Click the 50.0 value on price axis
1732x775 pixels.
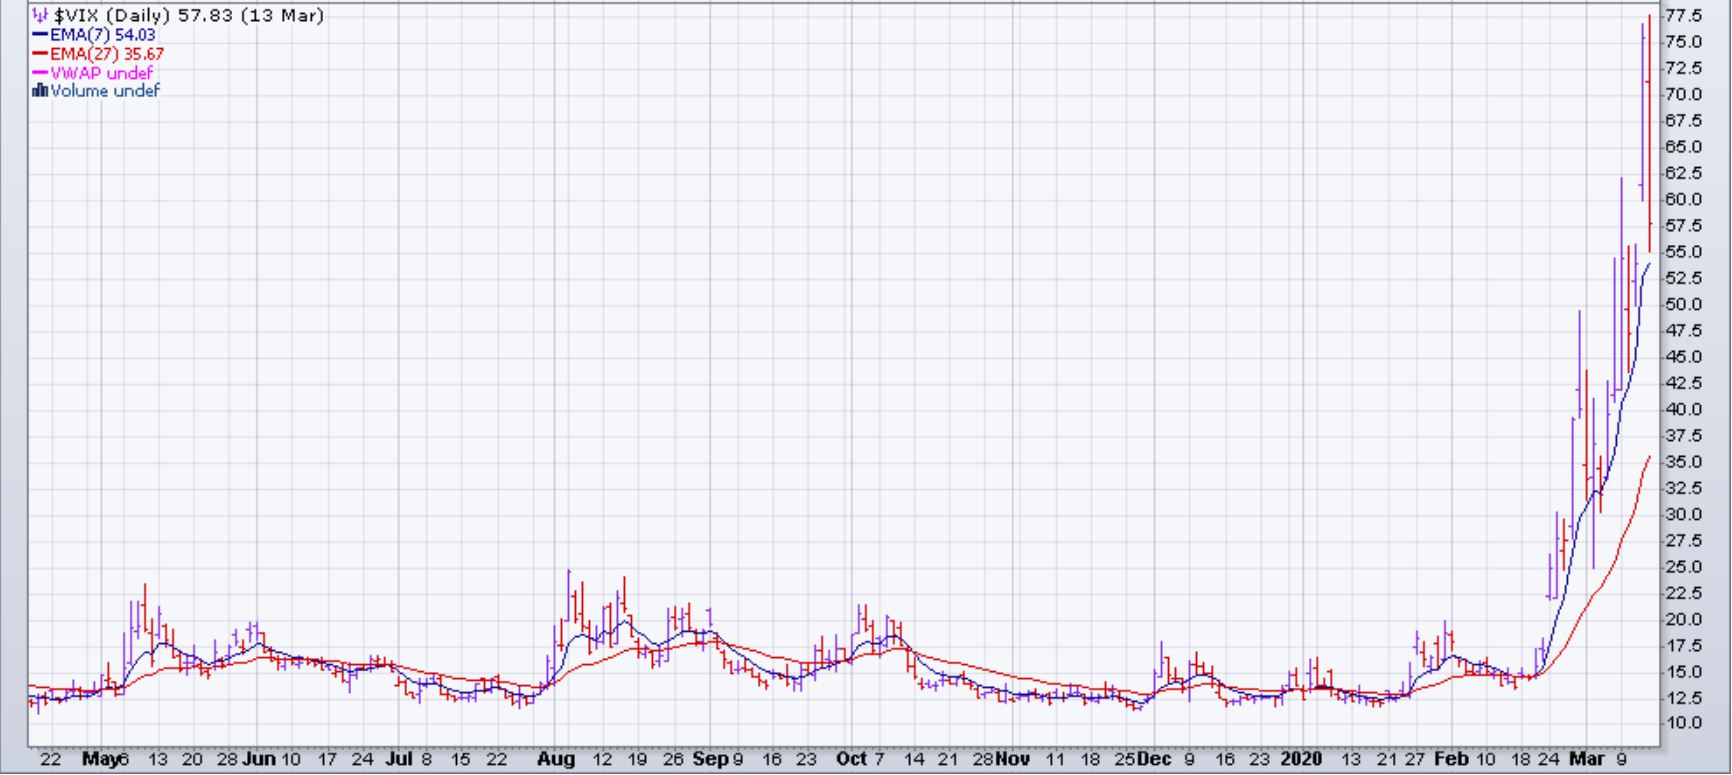1683,304
